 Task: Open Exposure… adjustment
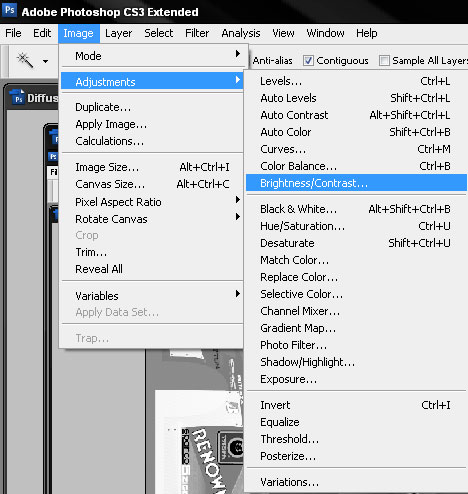tap(356, 379)
